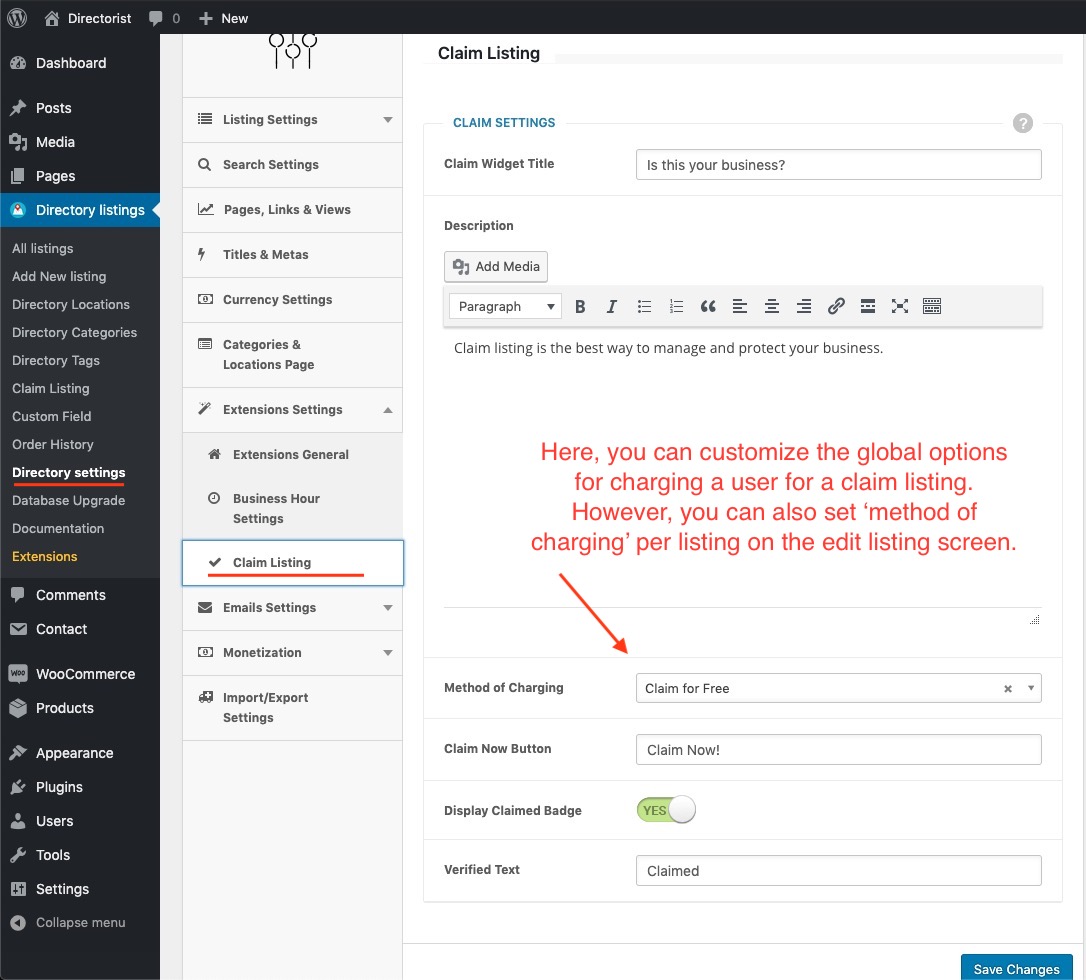Open the Paragraph format dropdown

[506, 306]
